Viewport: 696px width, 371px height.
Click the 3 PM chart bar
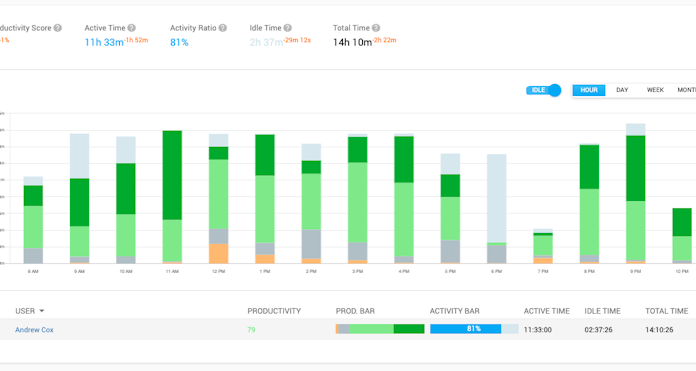357,199
